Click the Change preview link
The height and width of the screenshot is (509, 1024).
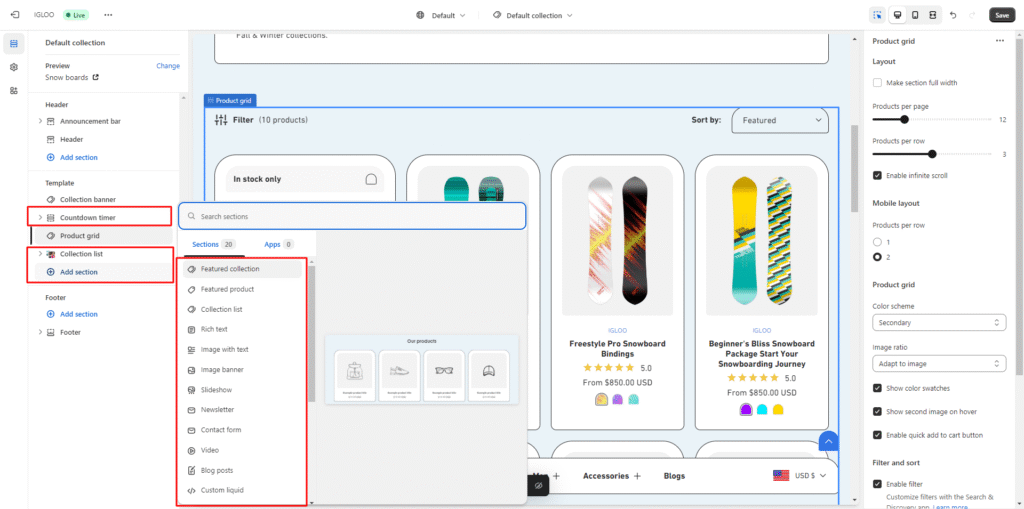pos(168,66)
